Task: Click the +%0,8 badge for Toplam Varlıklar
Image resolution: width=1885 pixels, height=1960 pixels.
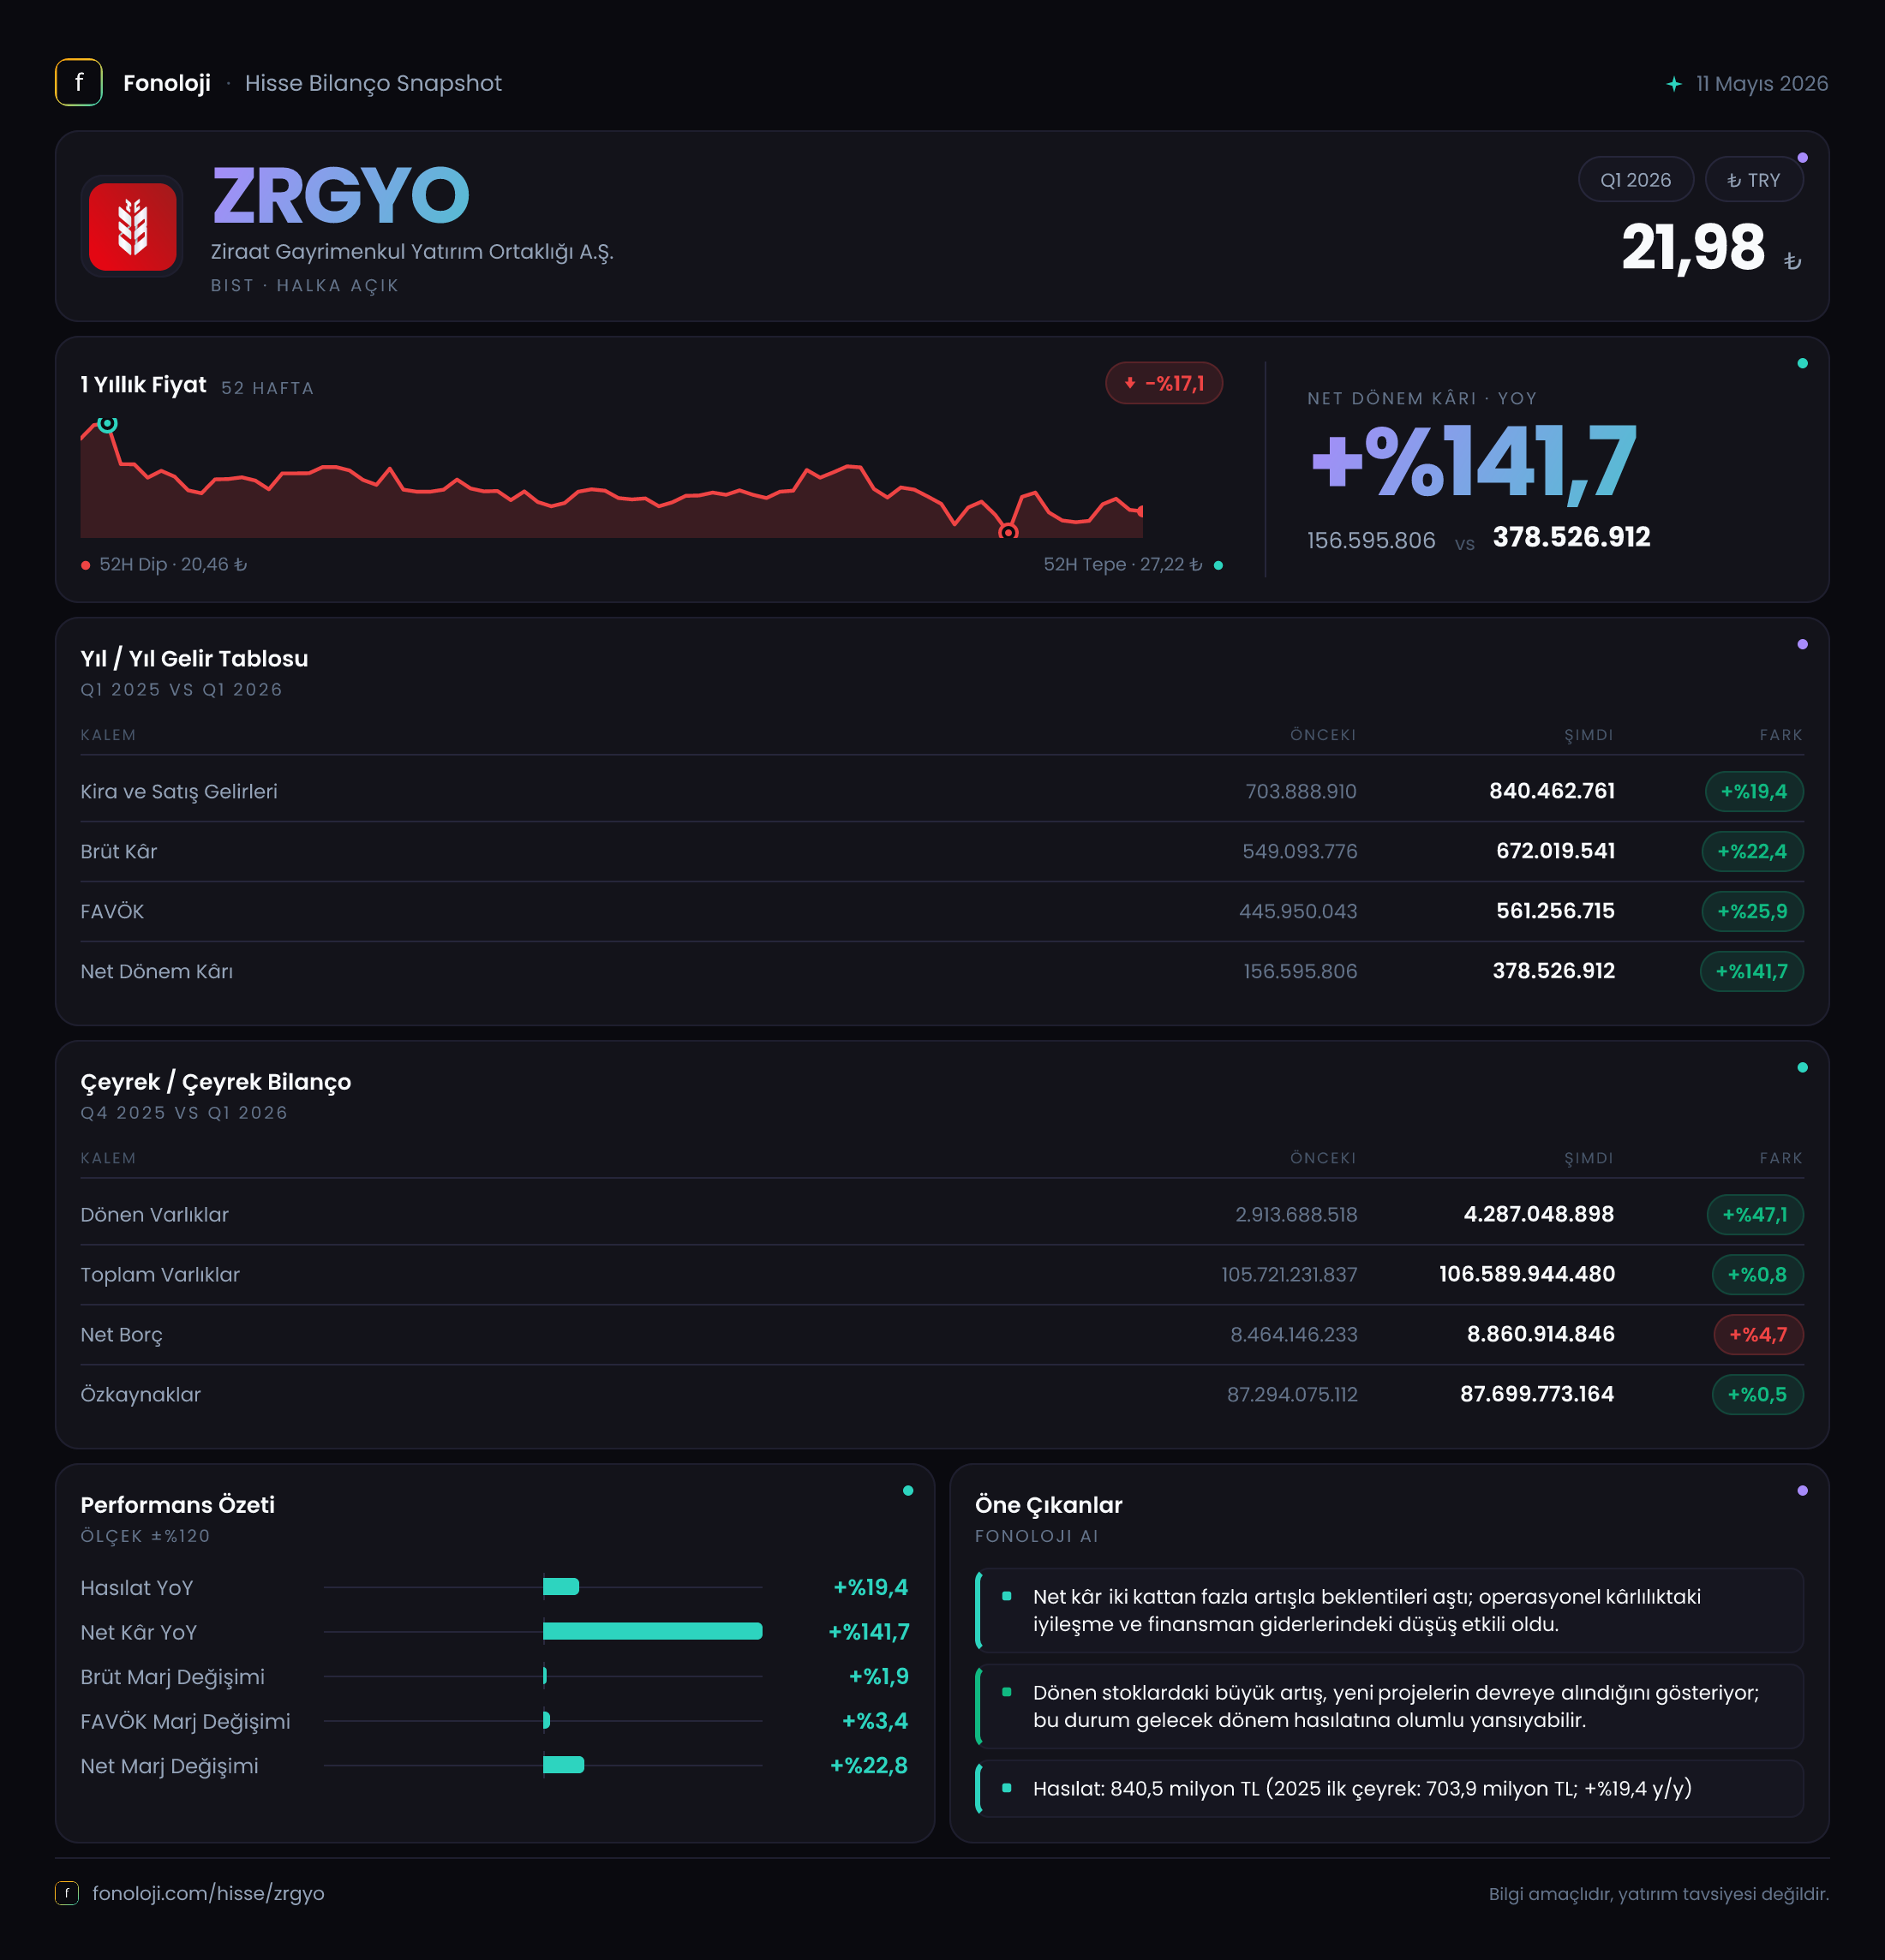Action: click(1758, 1274)
